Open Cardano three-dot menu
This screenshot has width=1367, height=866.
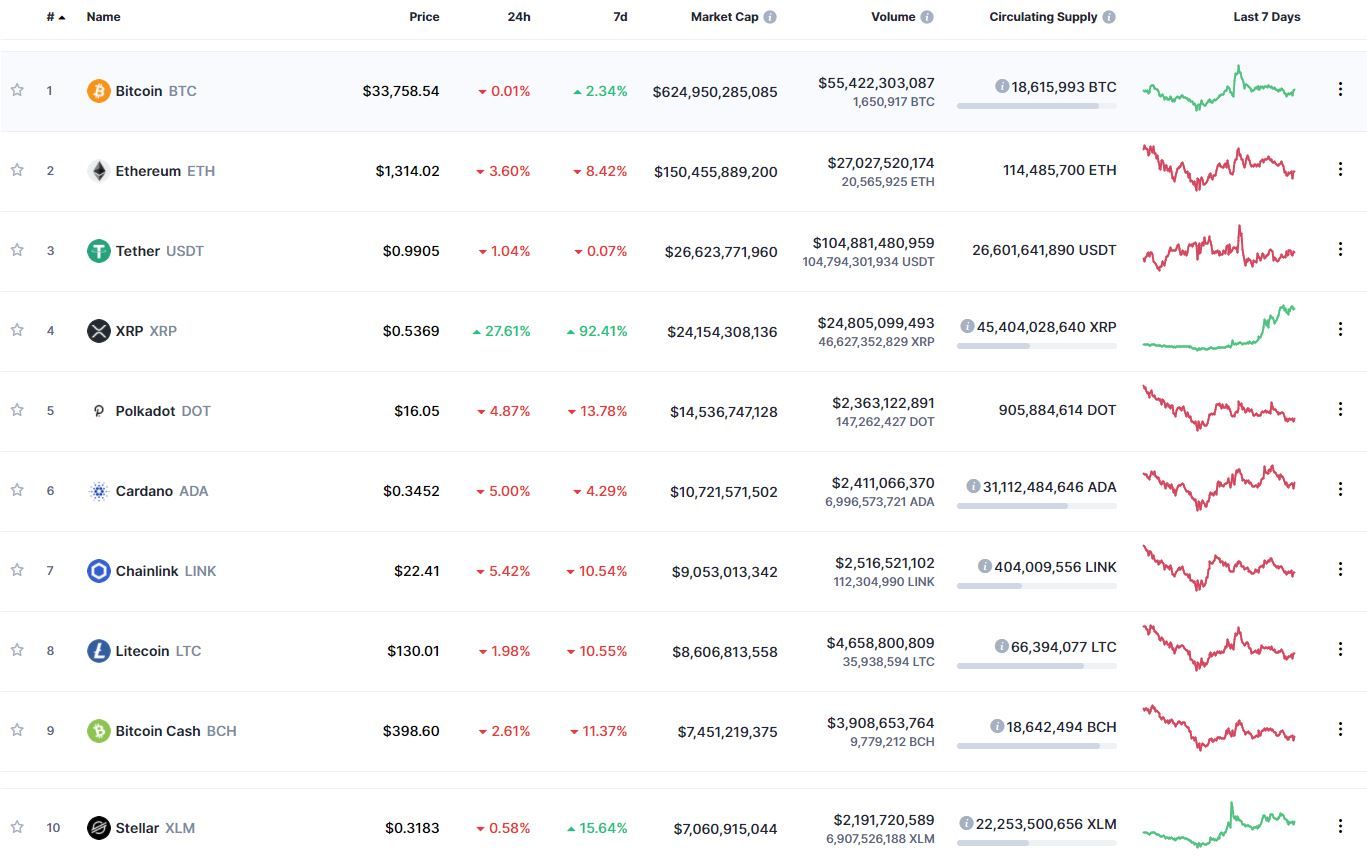coord(1340,489)
